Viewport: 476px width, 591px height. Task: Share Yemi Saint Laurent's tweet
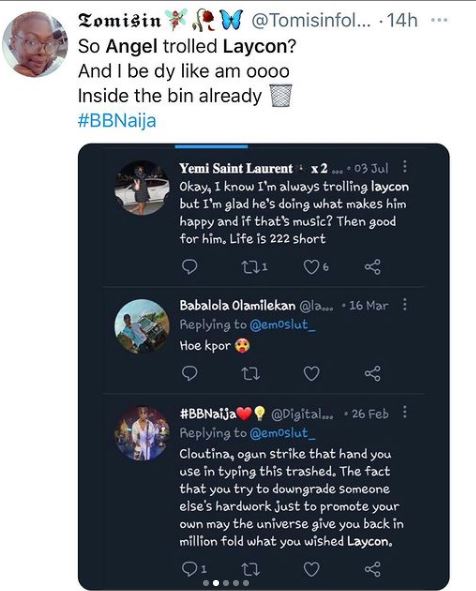click(373, 267)
